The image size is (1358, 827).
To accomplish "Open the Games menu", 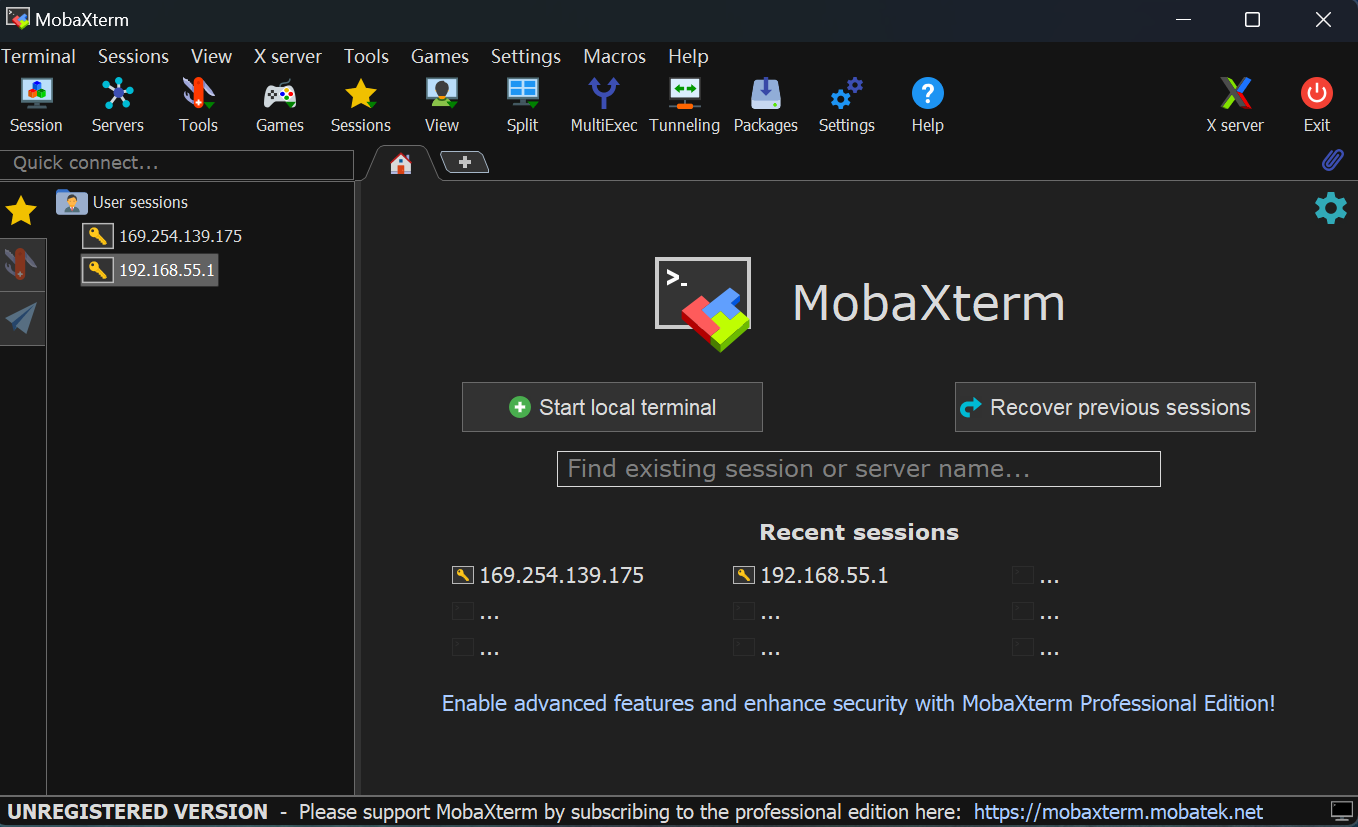I will [440, 56].
